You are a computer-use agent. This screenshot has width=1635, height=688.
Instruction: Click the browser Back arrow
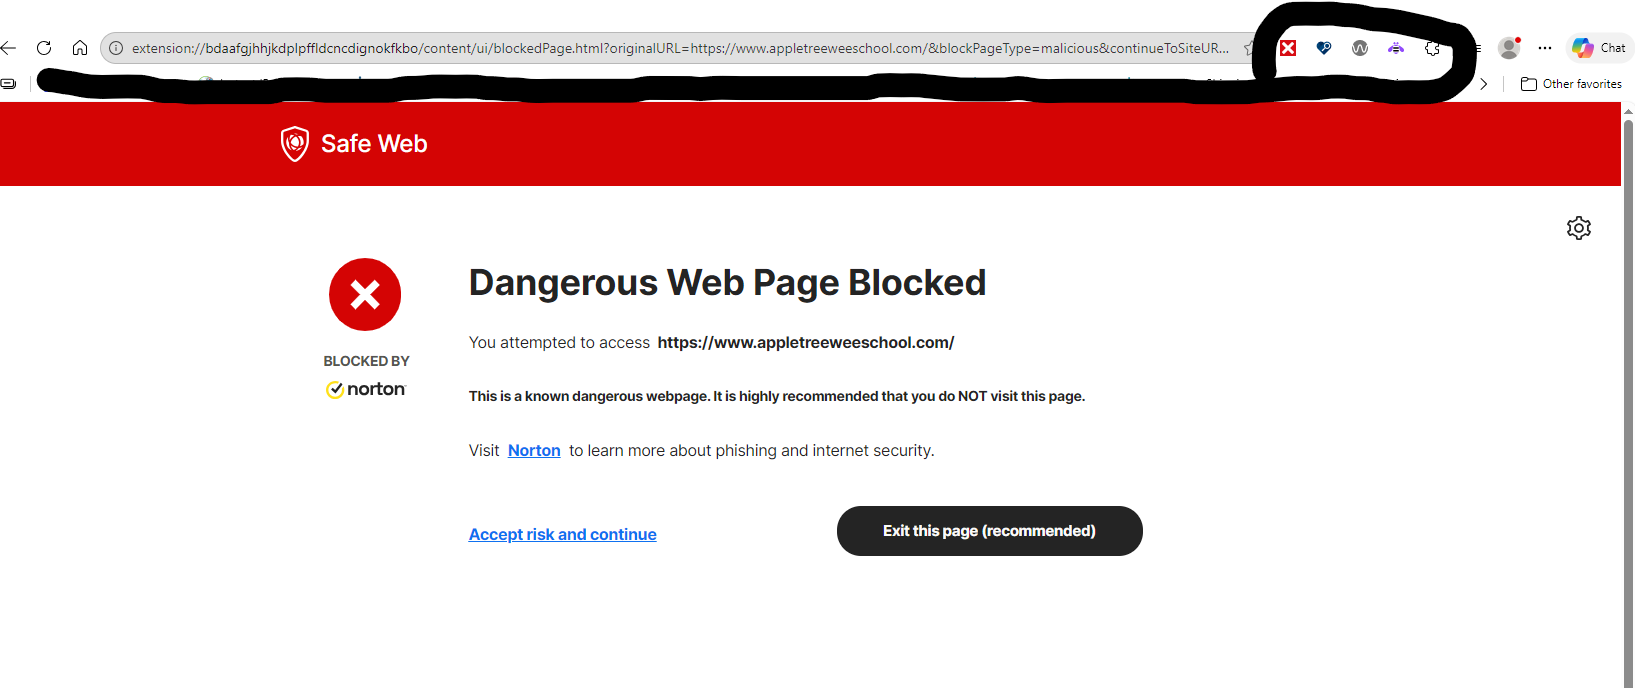[x=9, y=48]
